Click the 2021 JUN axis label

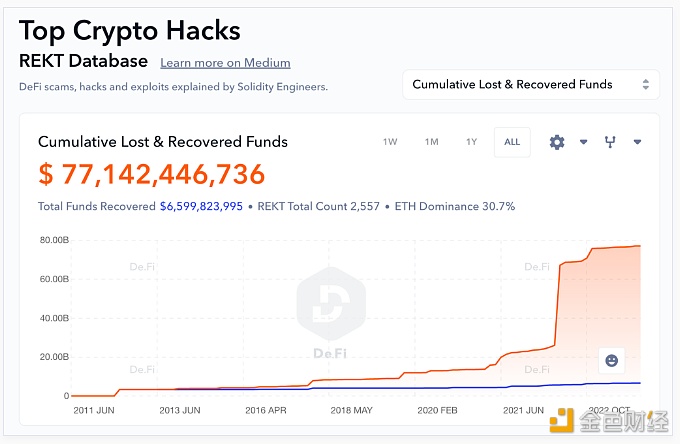click(x=523, y=410)
